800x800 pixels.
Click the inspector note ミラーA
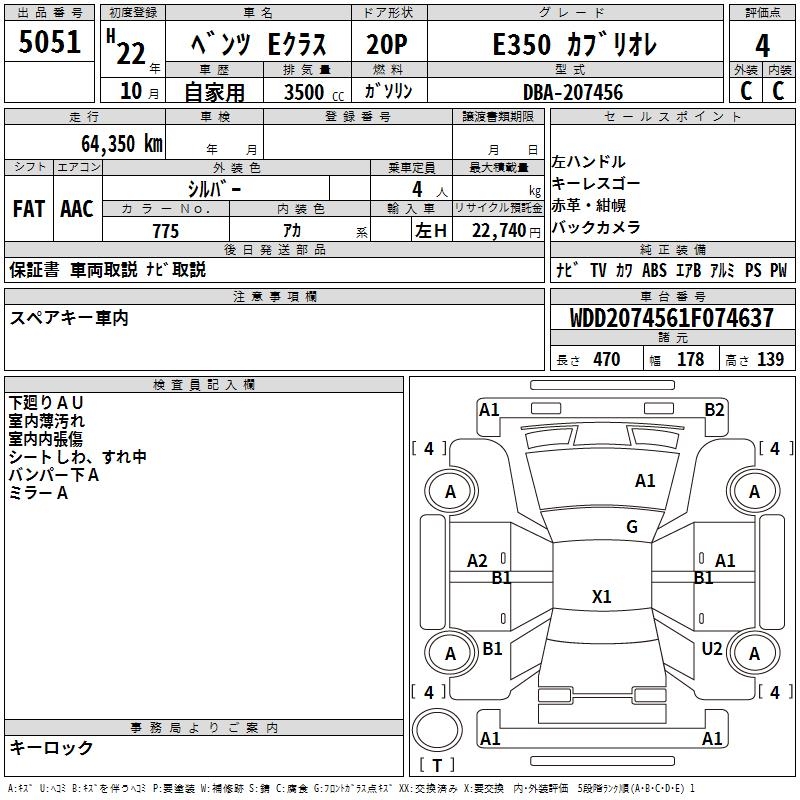click(38, 493)
